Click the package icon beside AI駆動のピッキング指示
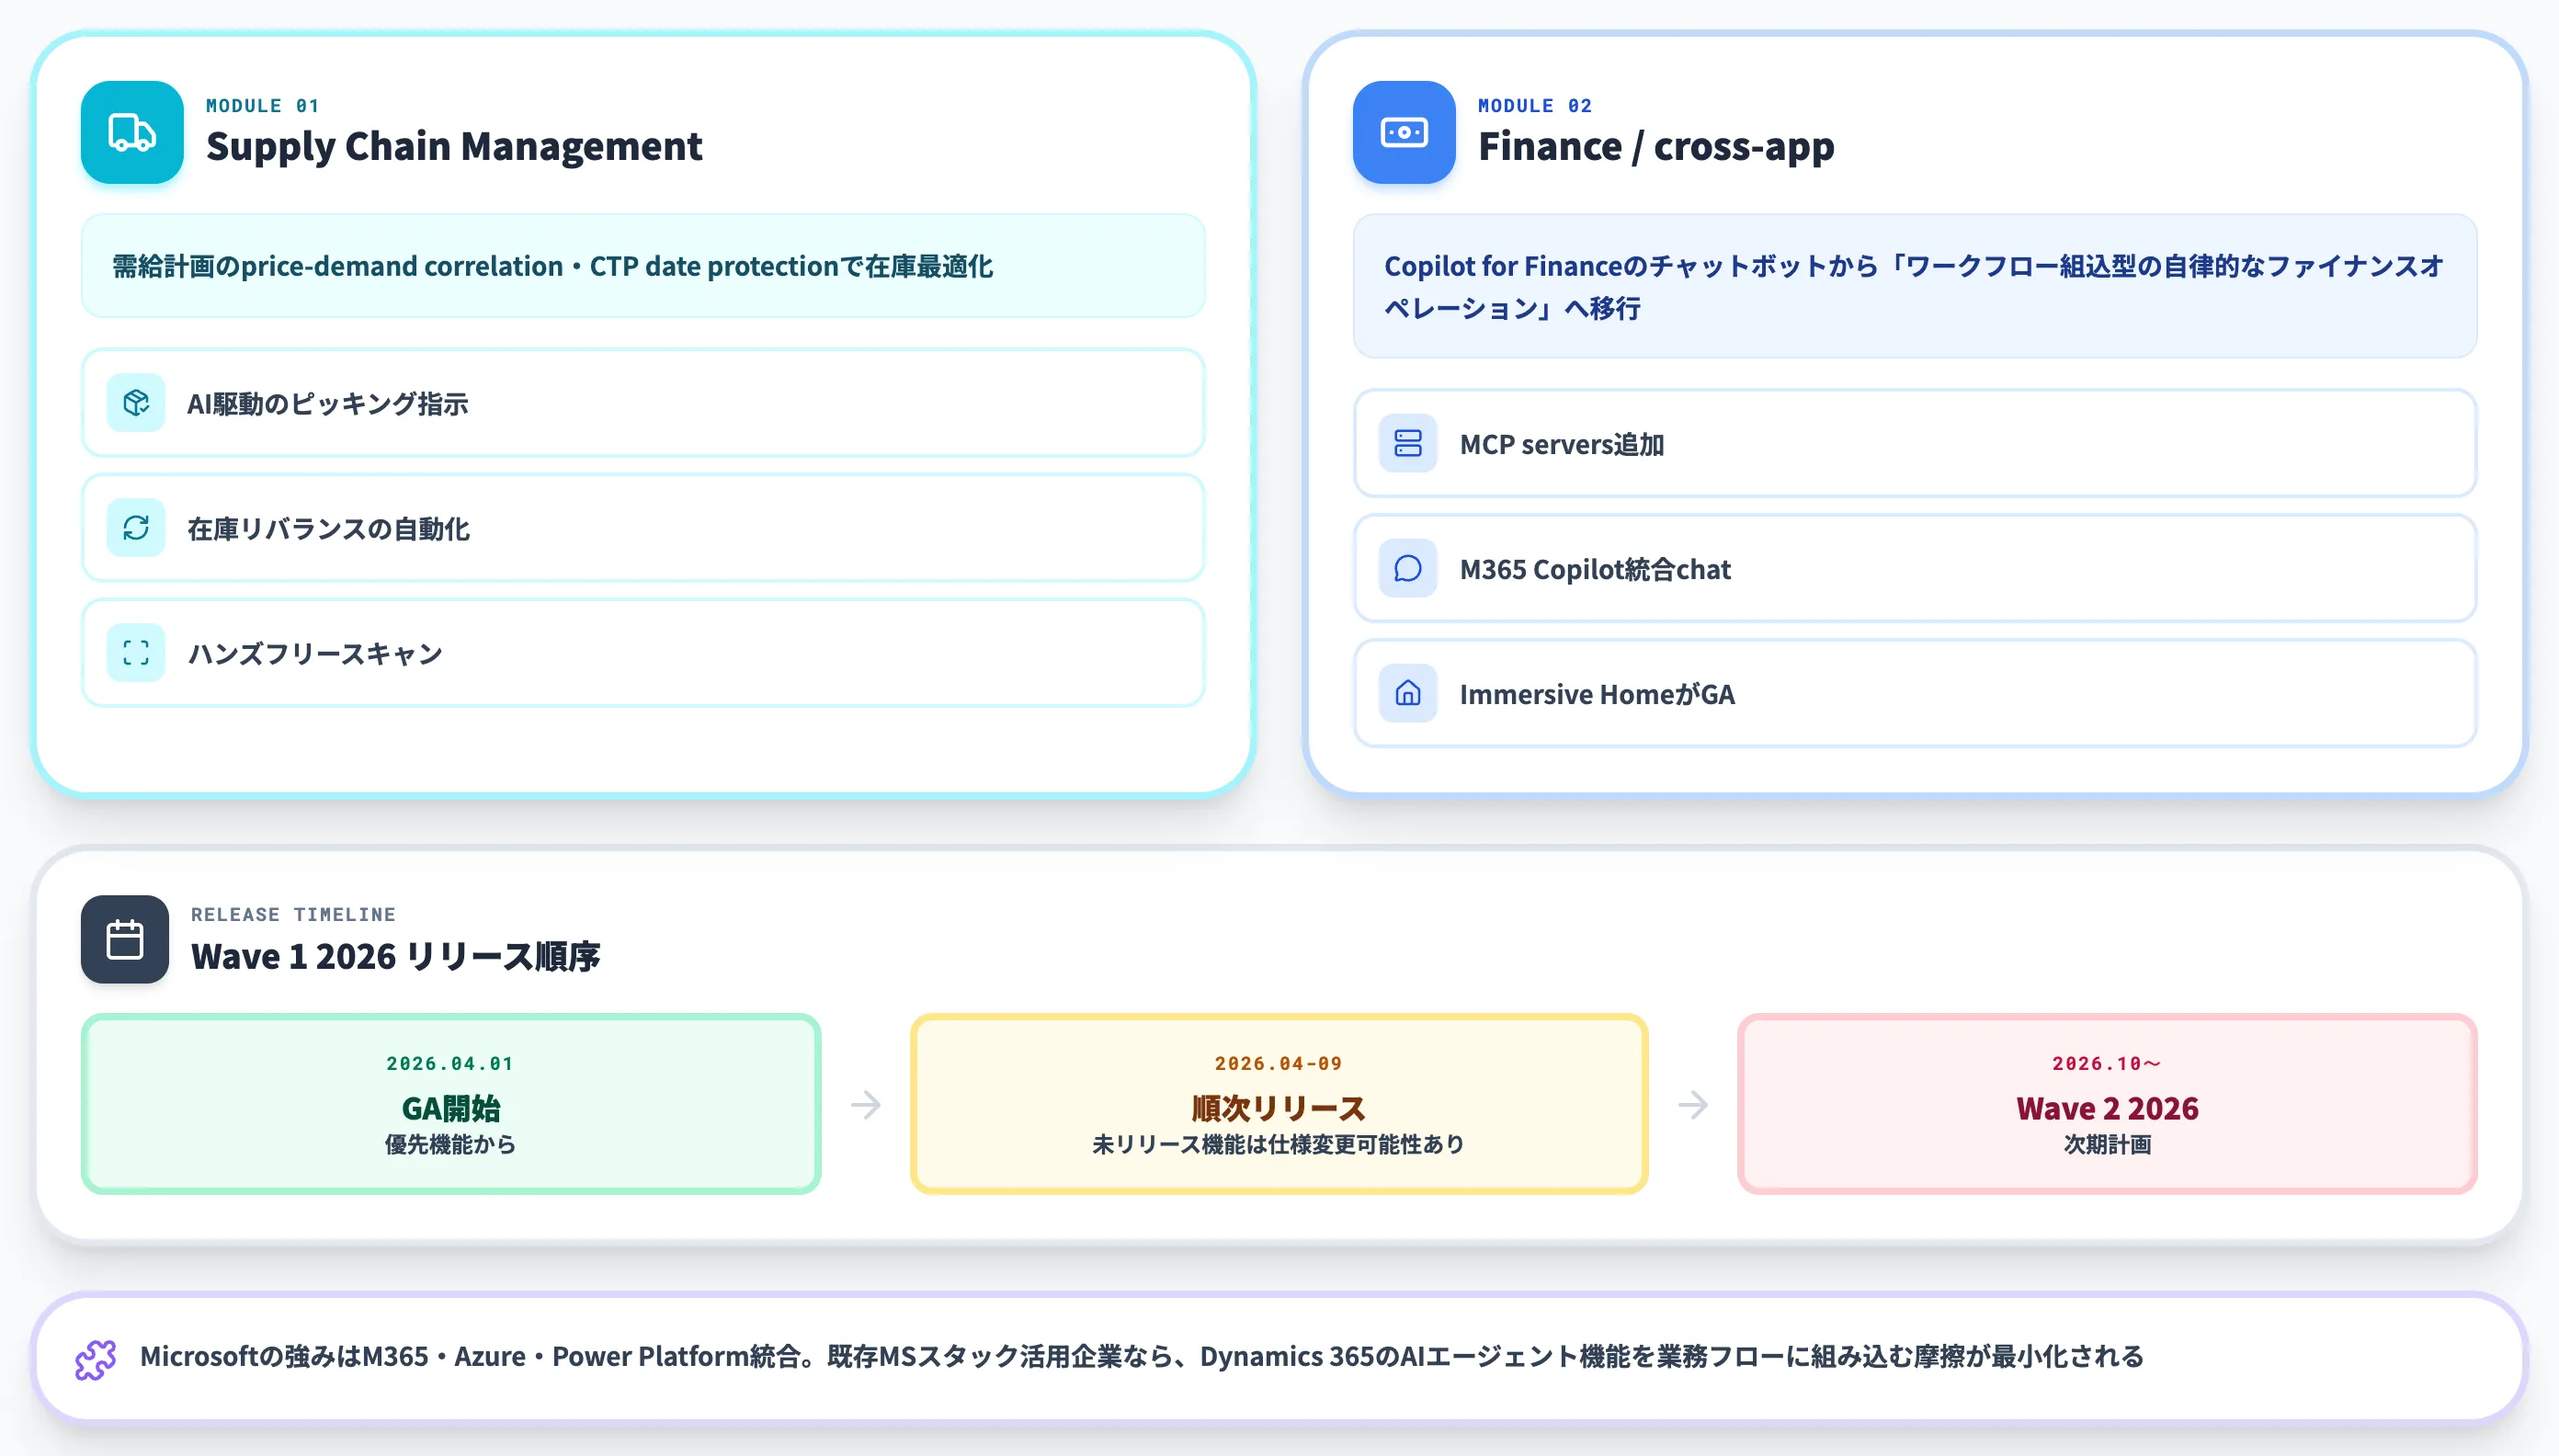This screenshot has width=2559, height=1456. coord(136,403)
